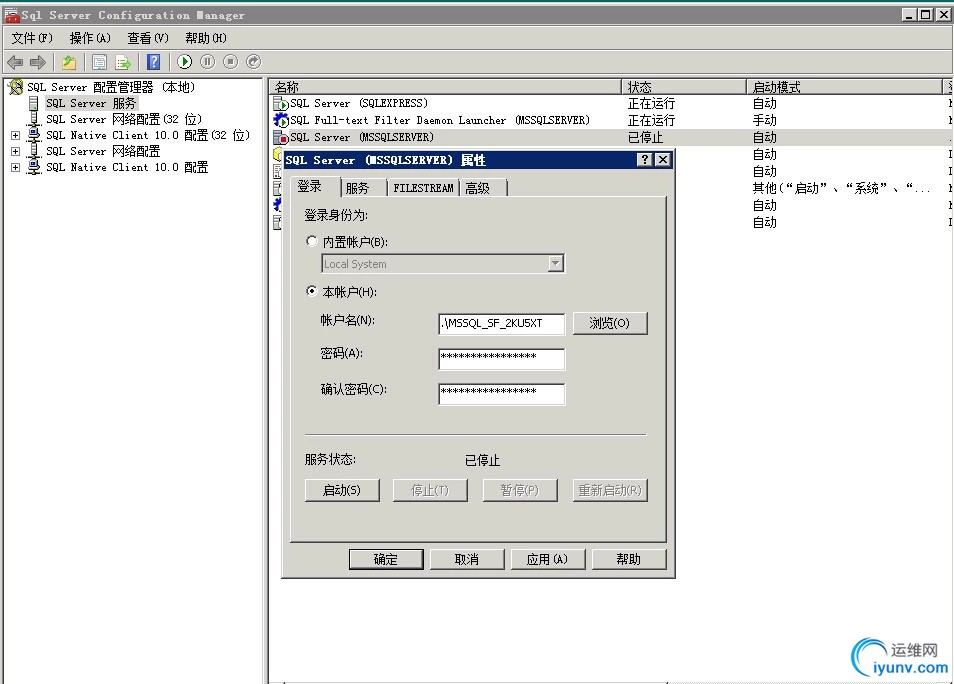Select SQL Server 网络配置 (32 位) tree item

(x=124, y=119)
